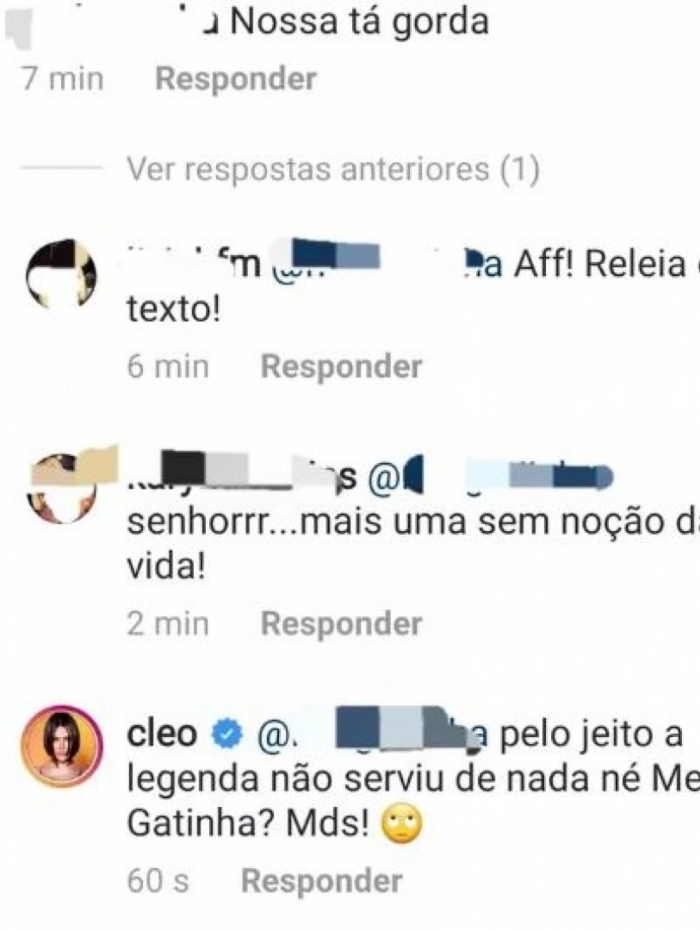Click Responder under the 6 min comment
700x931 pixels.
341,366
